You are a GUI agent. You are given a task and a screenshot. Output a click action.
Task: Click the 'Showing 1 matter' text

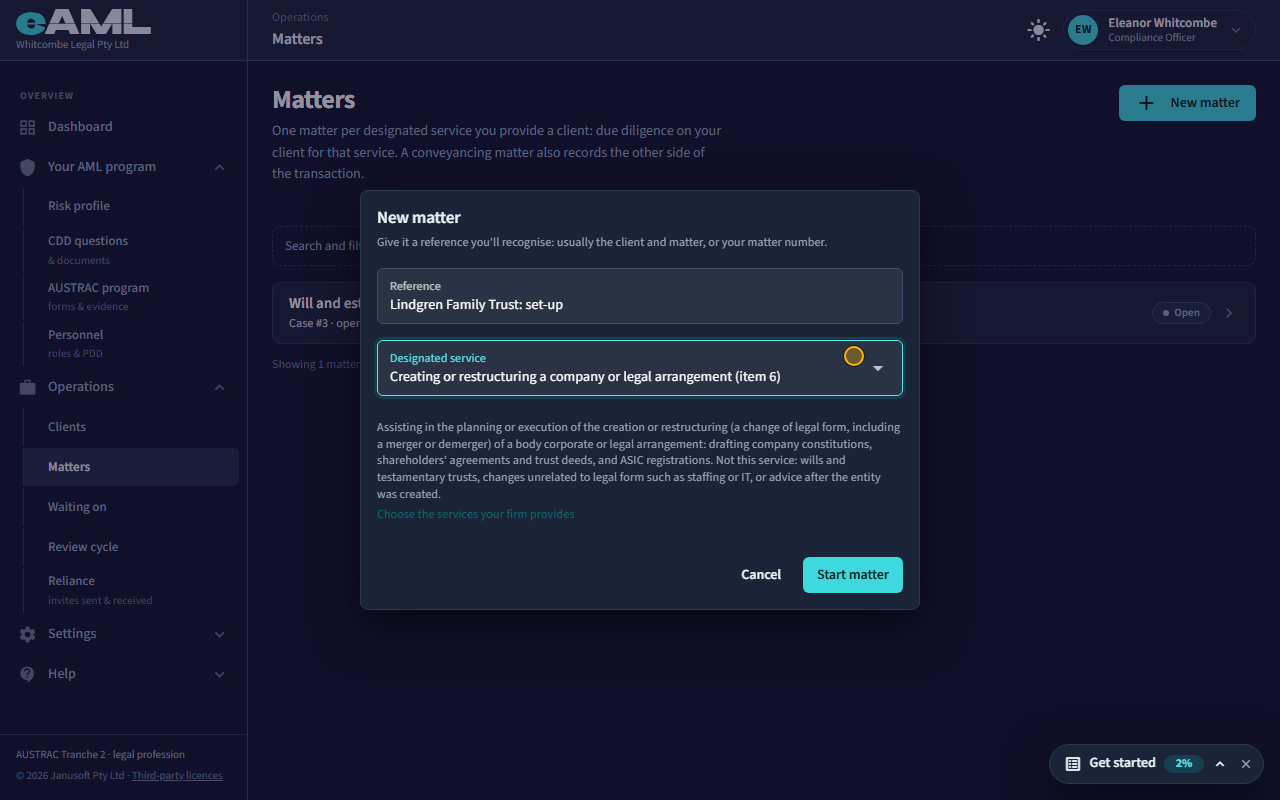pyautogui.click(x=316, y=364)
